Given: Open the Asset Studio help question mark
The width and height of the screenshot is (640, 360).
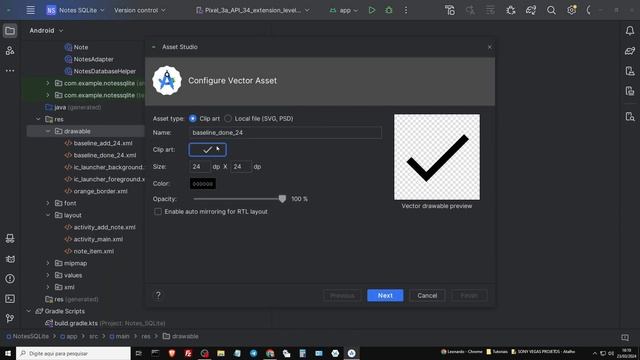Looking at the screenshot, I should (158, 295).
